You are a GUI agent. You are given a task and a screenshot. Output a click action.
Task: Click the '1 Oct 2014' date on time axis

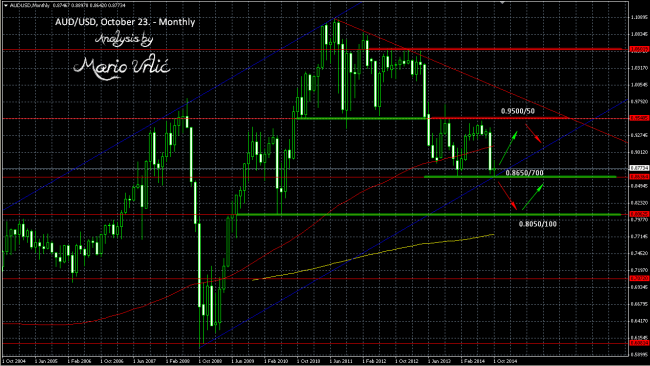[x=505, y=361]
